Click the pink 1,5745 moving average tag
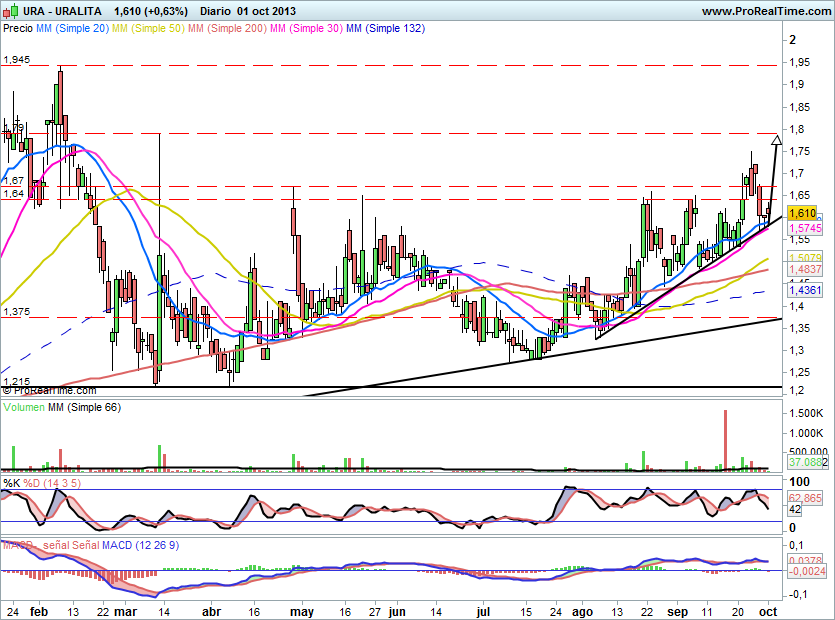Screen dimensions: 835x620 [x=803, y=228]
